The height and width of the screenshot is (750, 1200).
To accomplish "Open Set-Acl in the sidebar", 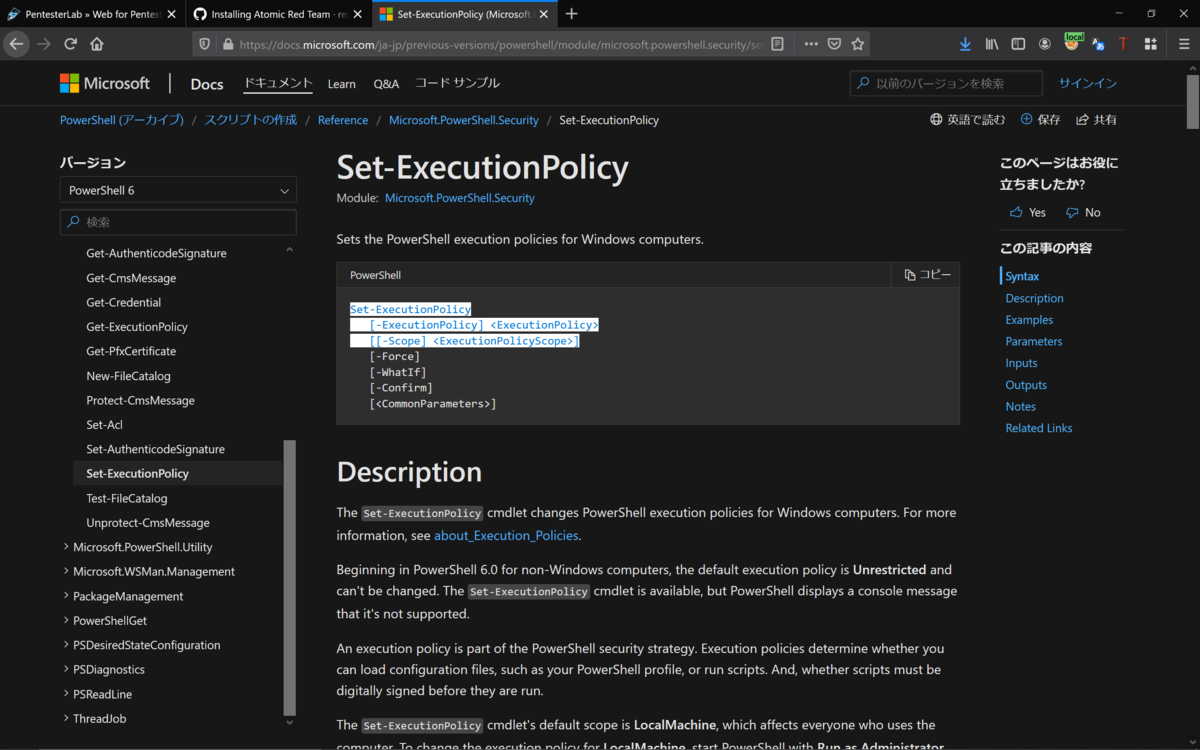I will coord(104,425).
